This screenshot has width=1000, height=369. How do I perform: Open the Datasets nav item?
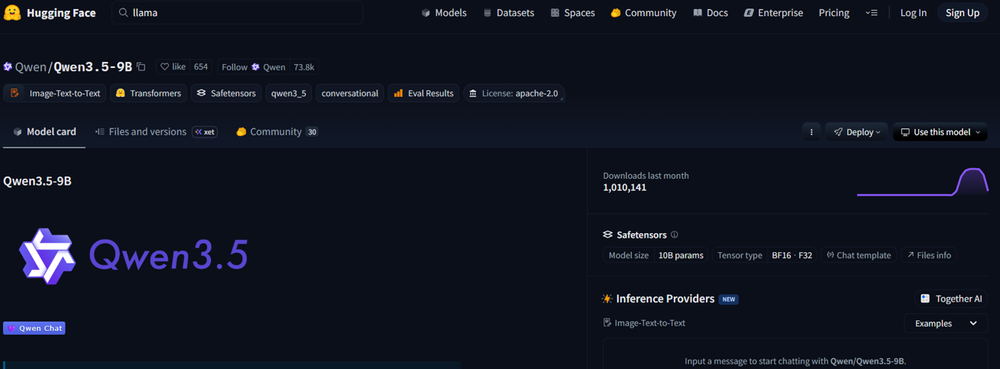pyautogui.click(x=508, y=13)
